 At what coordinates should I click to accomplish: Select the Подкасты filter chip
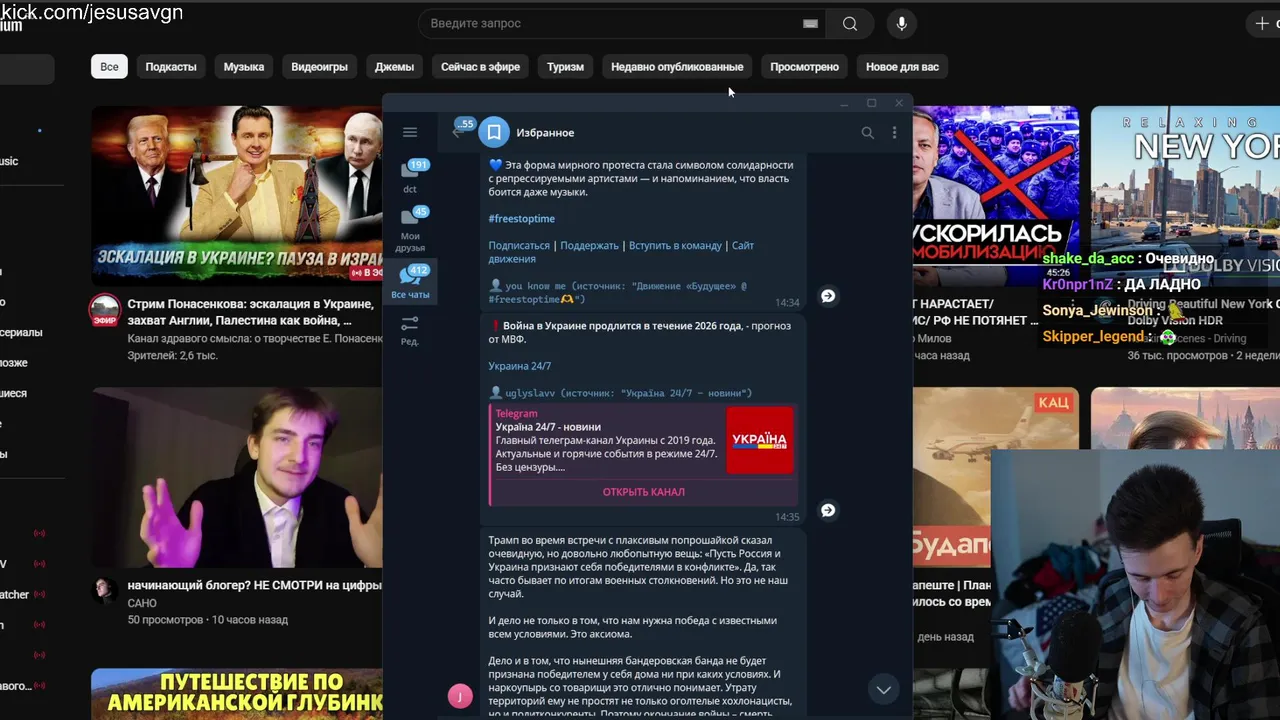pyautogui.click(x=171, y=67)
